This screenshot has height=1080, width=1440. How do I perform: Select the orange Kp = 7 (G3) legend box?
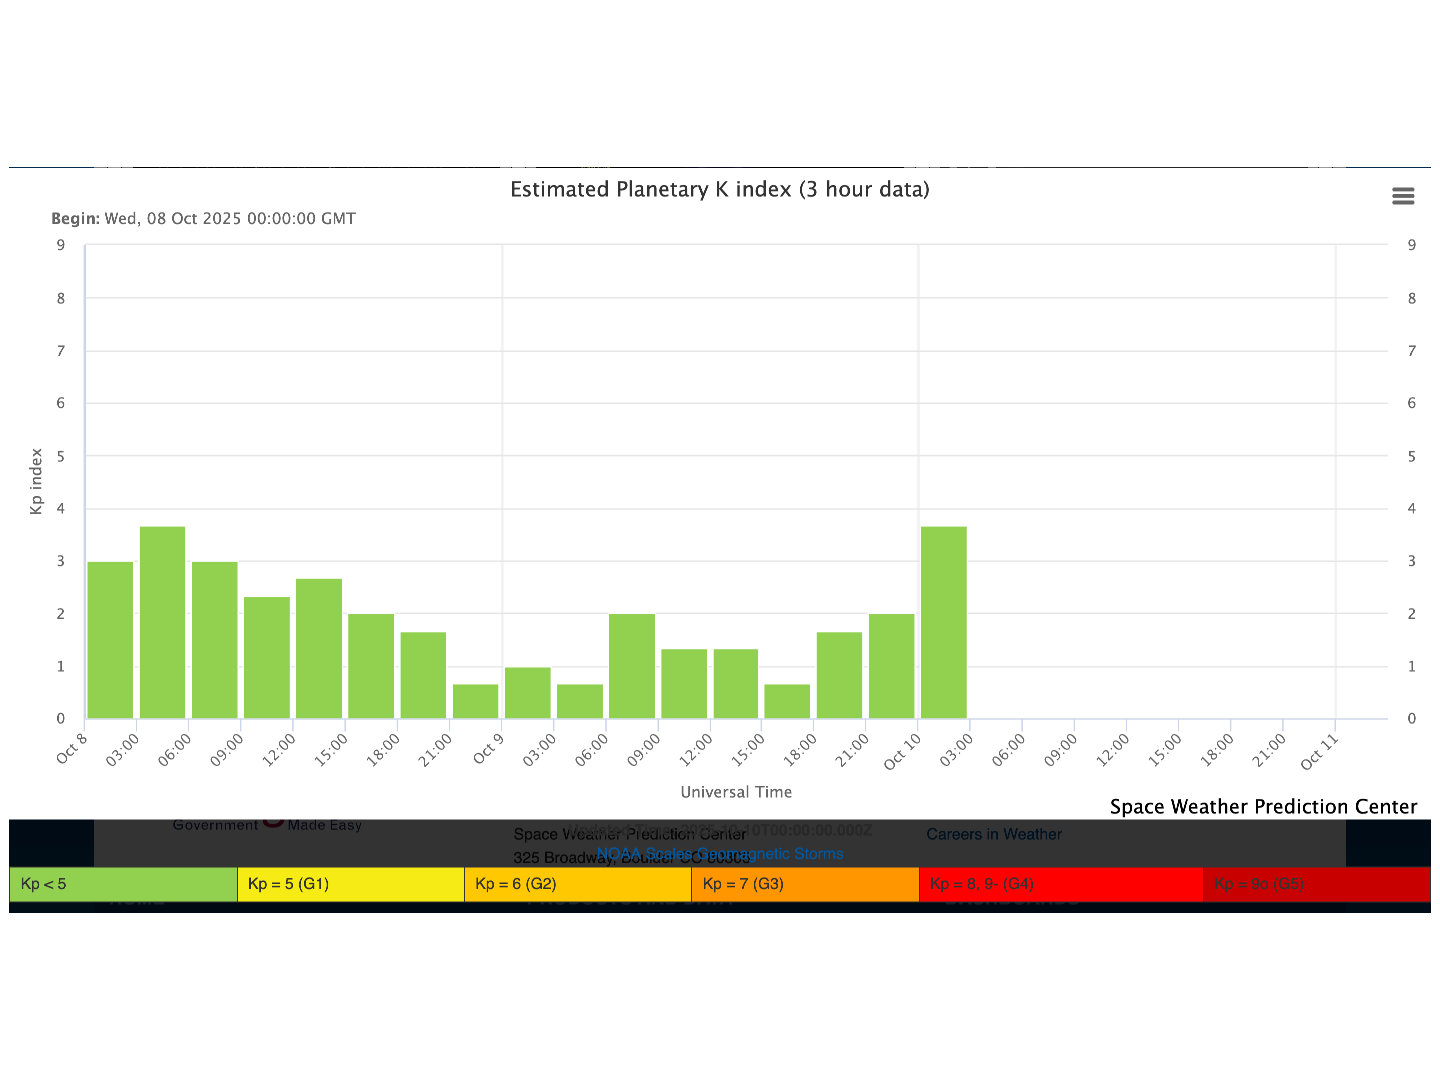pyautogui.click(x=804, y=884)
